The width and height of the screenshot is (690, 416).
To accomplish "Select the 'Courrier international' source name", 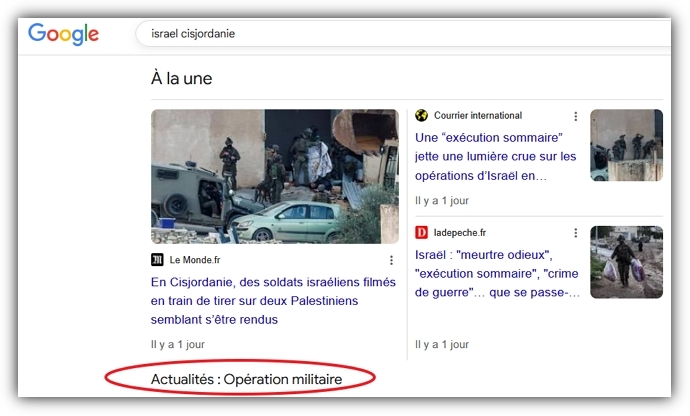I will (480, 116).
